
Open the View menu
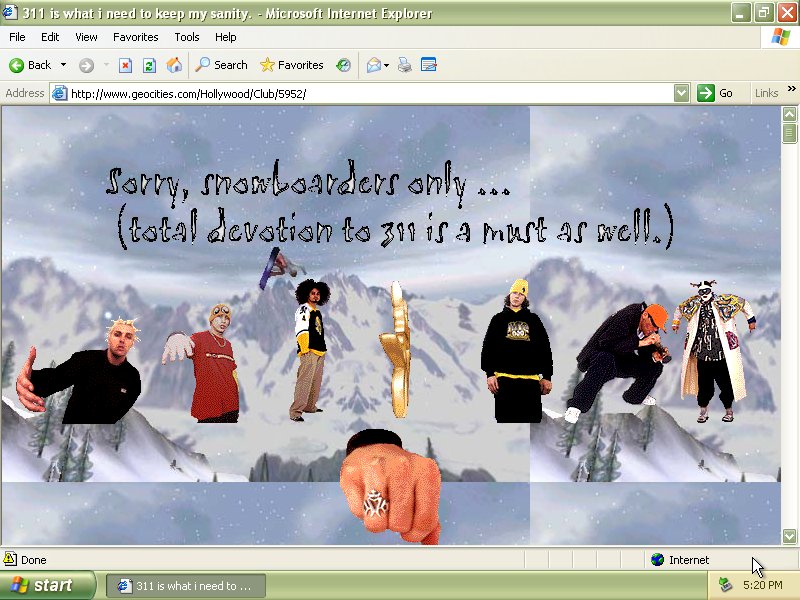[x=86, y=37]
